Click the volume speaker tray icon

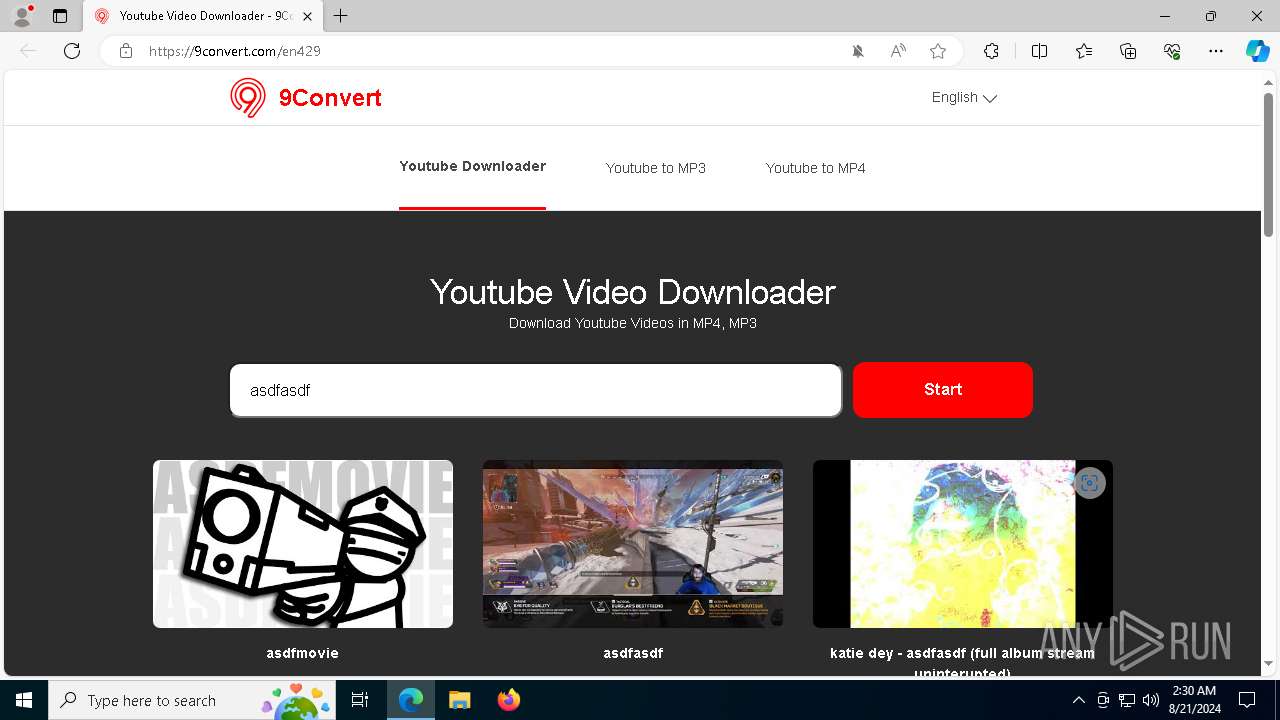[x=1151, y=700]
